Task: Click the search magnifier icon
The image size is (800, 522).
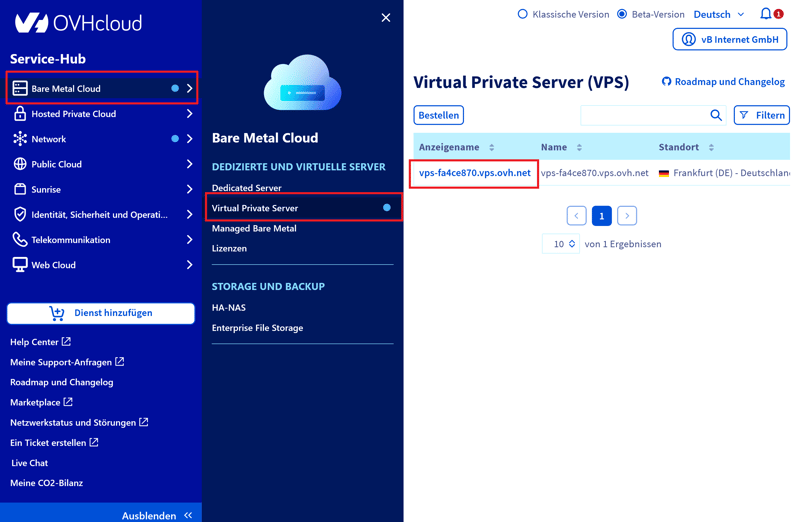Action: point(716,115)
